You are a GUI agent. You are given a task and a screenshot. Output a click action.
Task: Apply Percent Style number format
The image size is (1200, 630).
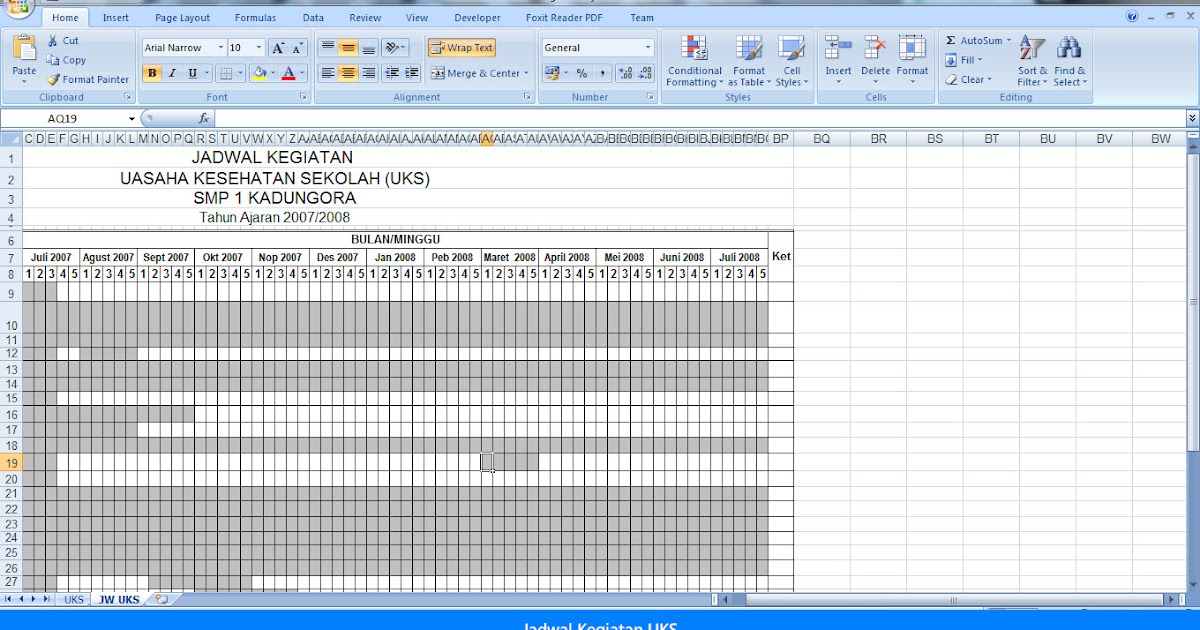coord(584,73)
